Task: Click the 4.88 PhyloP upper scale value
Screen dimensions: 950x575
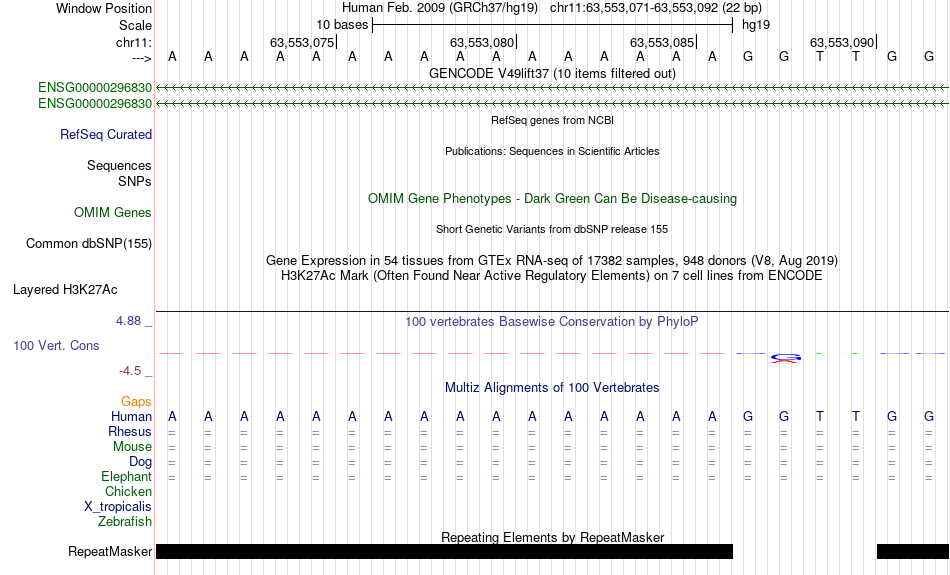Action: [x=128, y=321]
